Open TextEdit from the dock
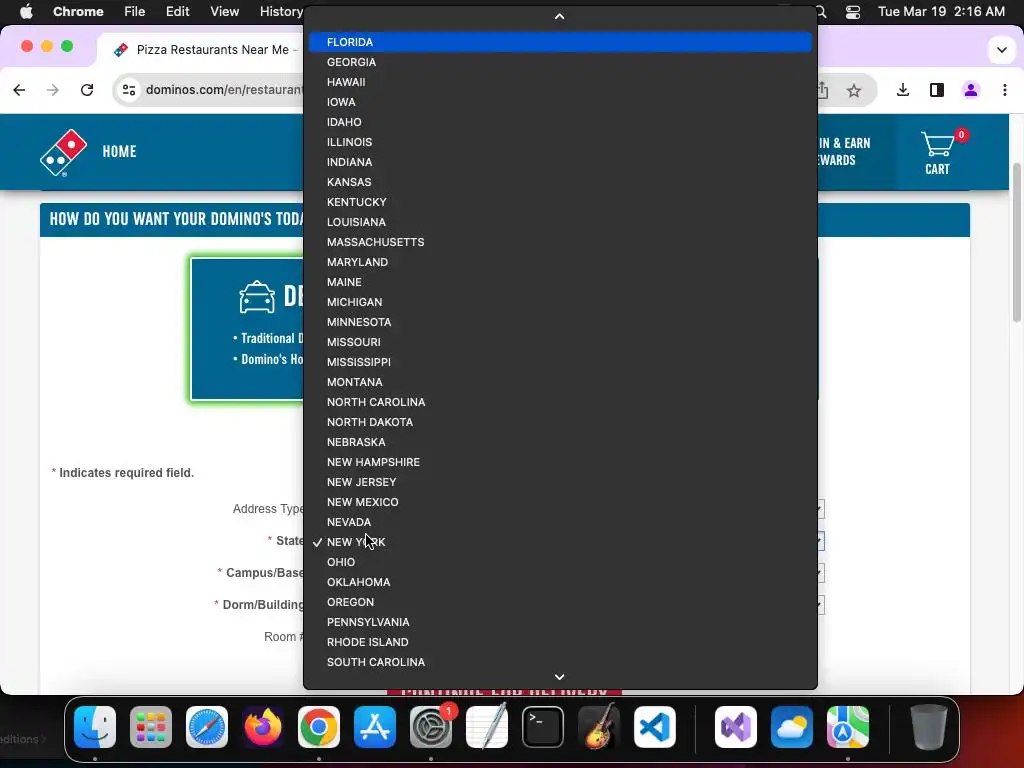The image size is (1024, 768). pos(487,727)
